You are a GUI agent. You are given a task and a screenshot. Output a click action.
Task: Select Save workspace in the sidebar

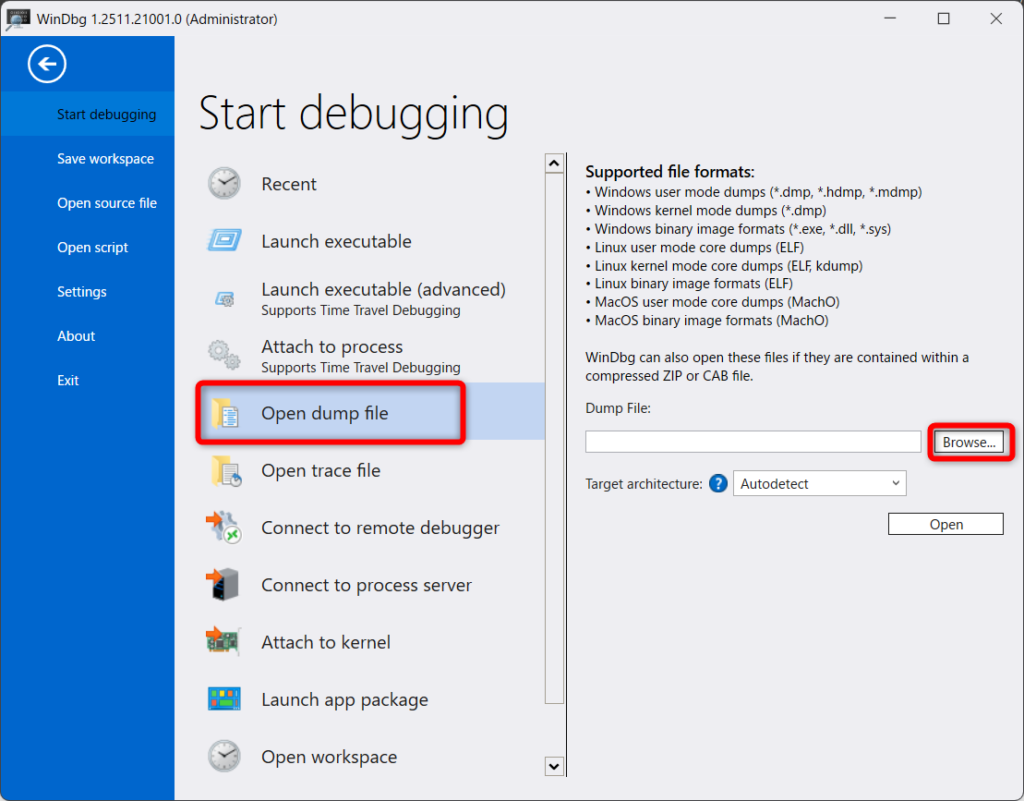click(105, 159)
